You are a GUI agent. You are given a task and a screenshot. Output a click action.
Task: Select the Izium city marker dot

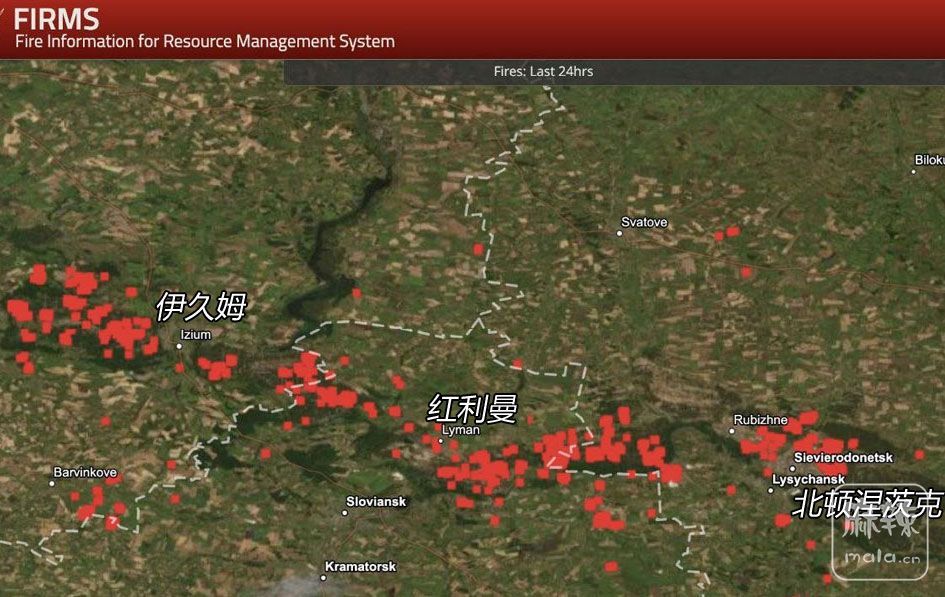point(179,346)
